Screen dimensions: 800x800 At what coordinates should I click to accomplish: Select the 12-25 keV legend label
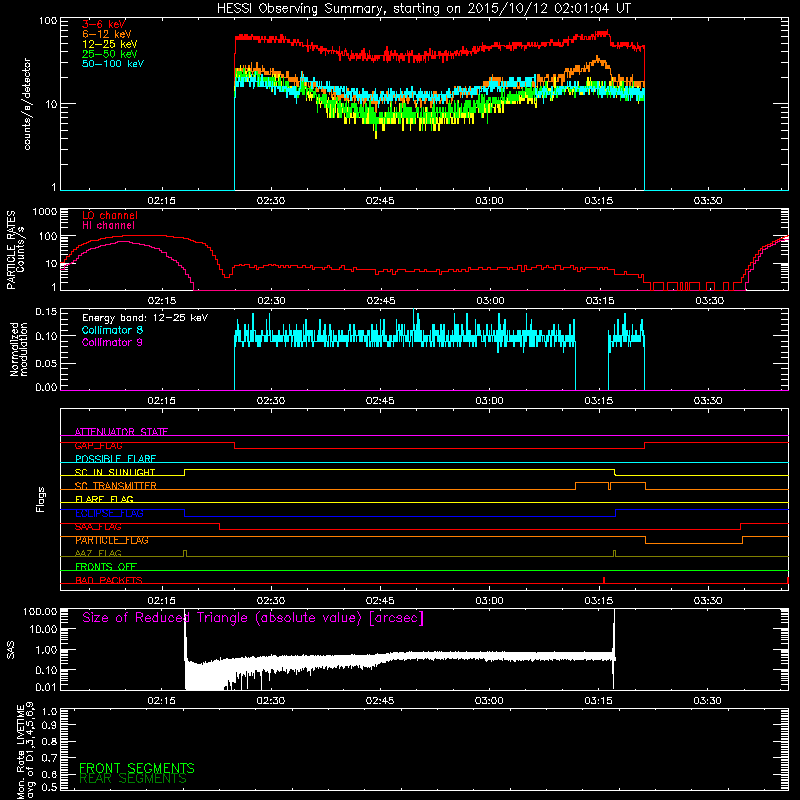110,44
